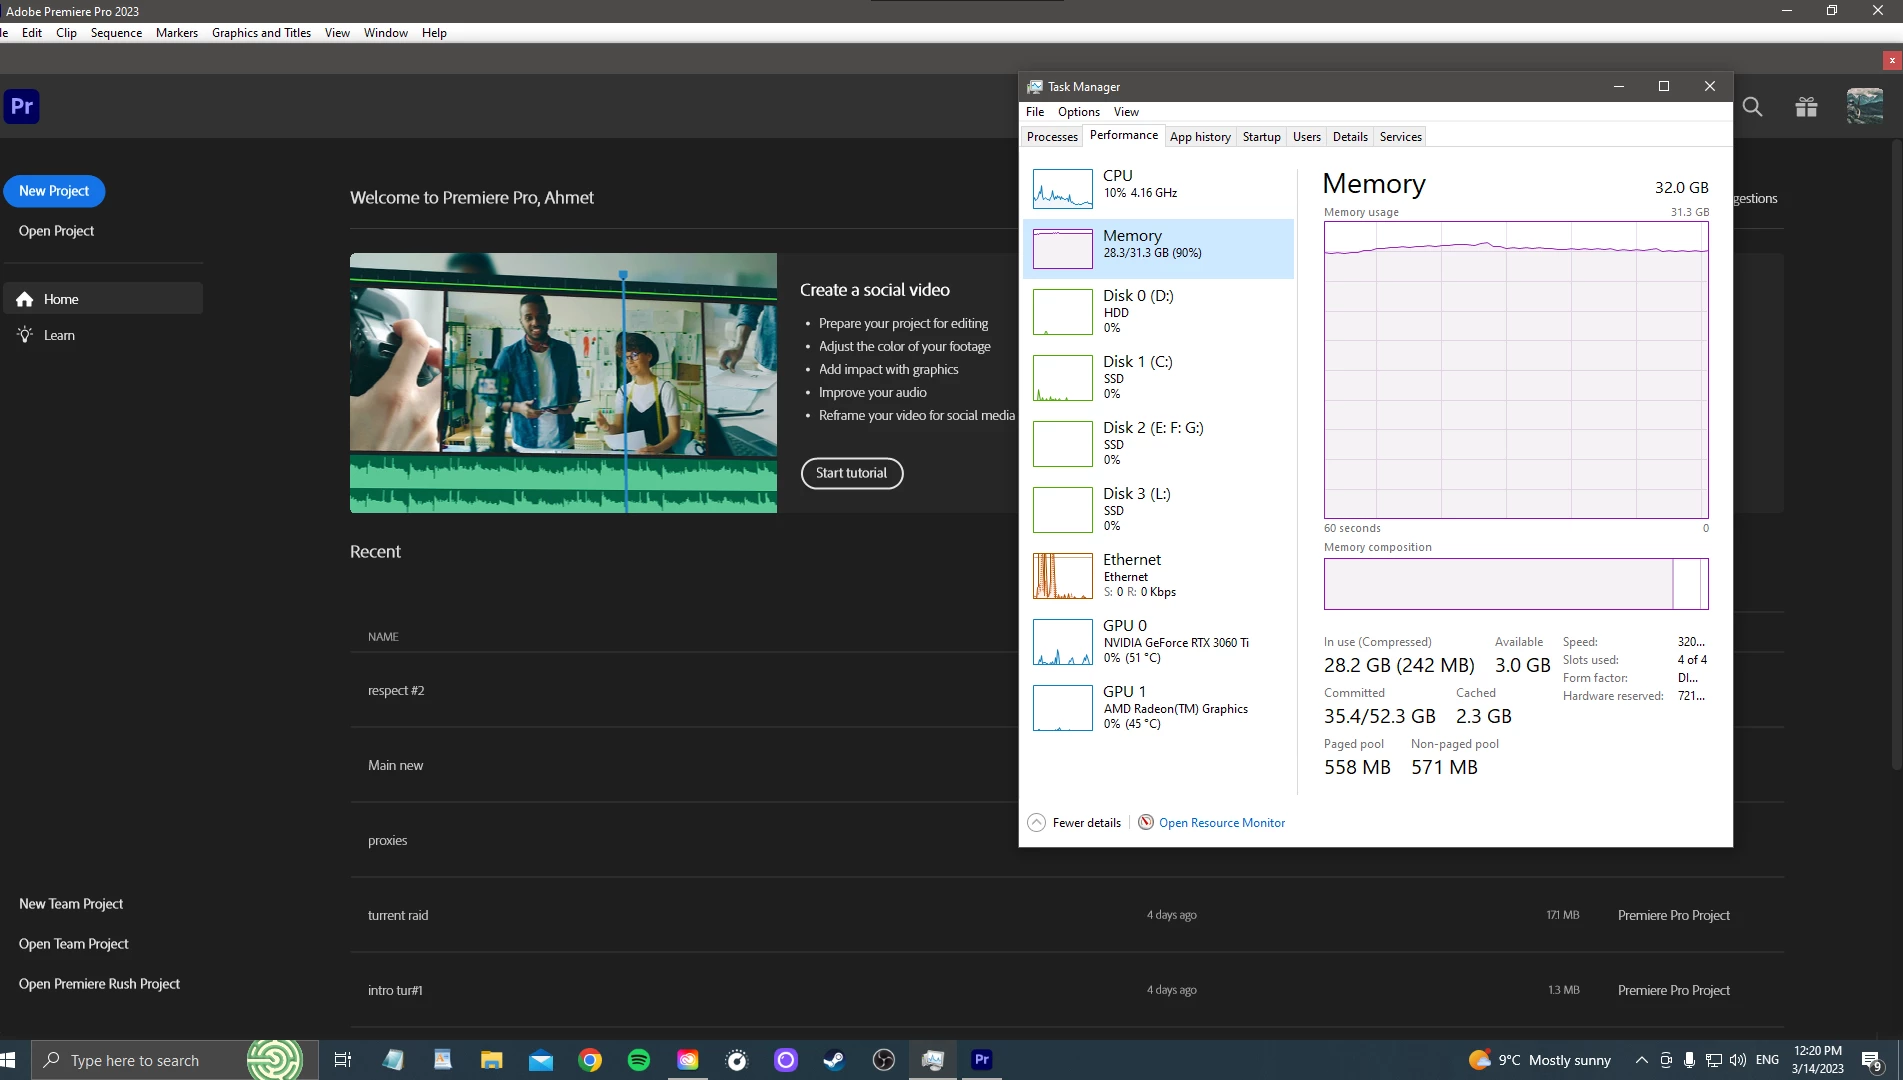Image resolution: width=1903 pixels, height=1080 pixels.
Task: Click the Start tutorial button
Action: (x=851, y=473)
